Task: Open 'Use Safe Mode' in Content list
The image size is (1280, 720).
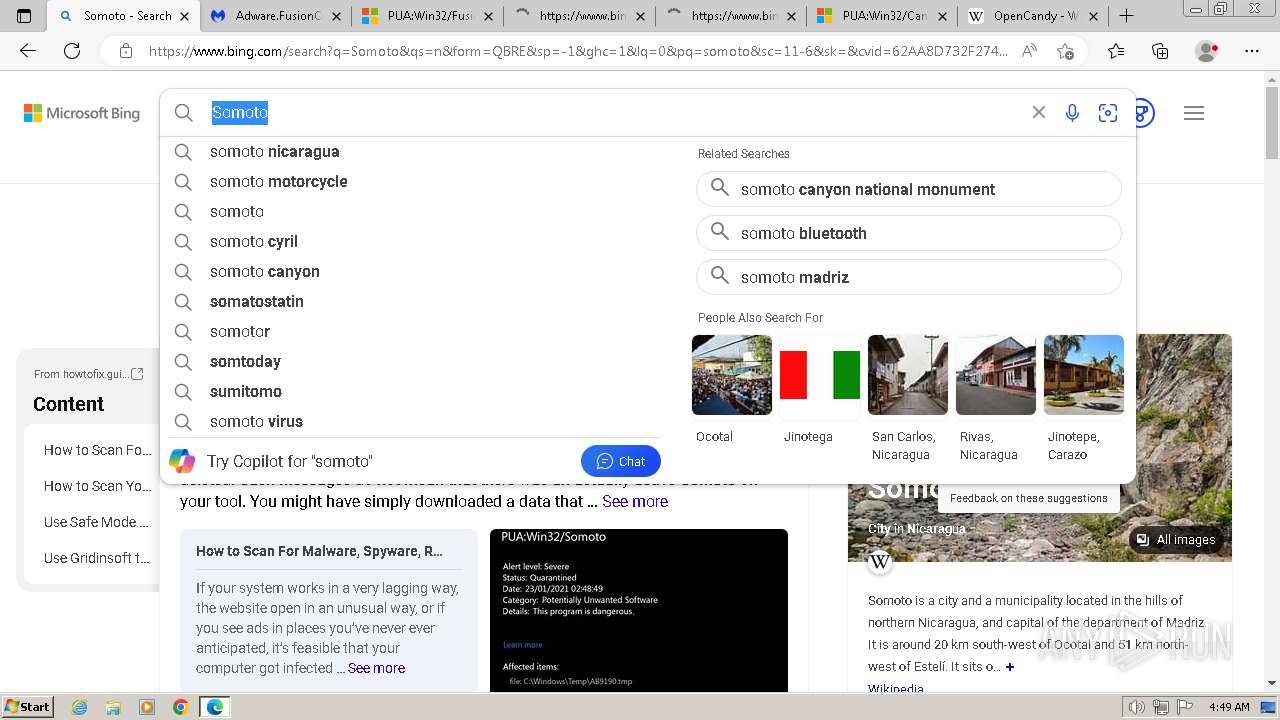Action: 96,522
